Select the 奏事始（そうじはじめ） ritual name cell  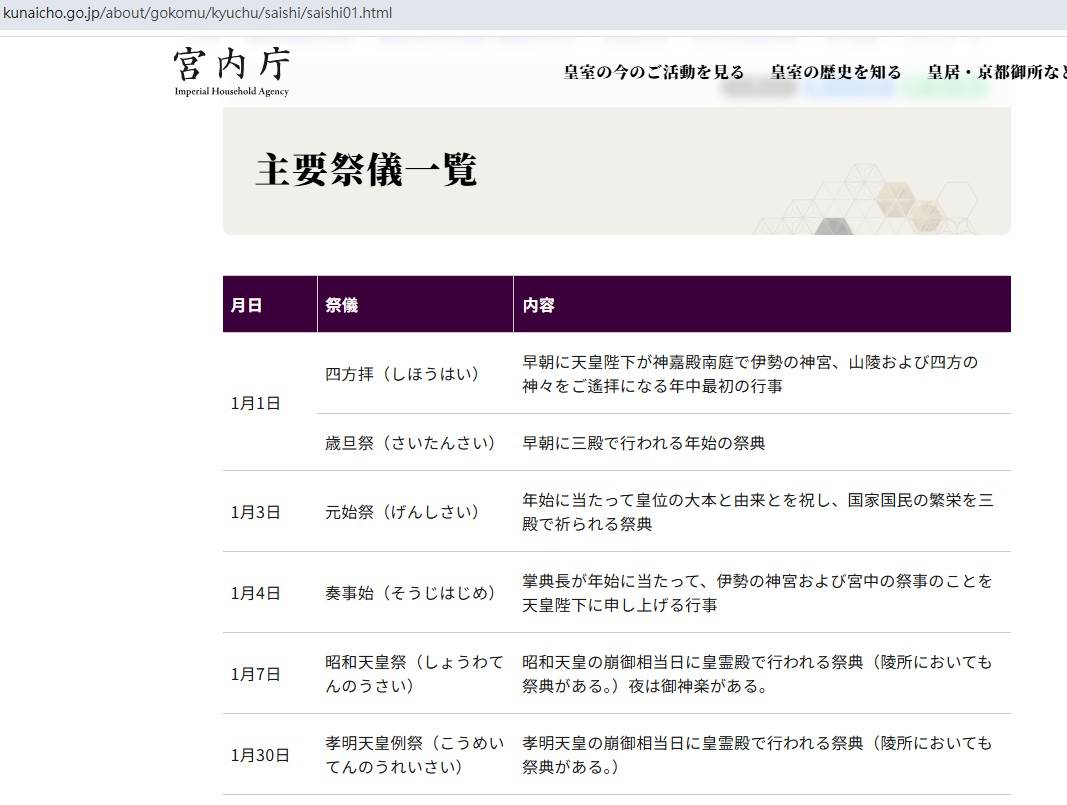[411, 593]
